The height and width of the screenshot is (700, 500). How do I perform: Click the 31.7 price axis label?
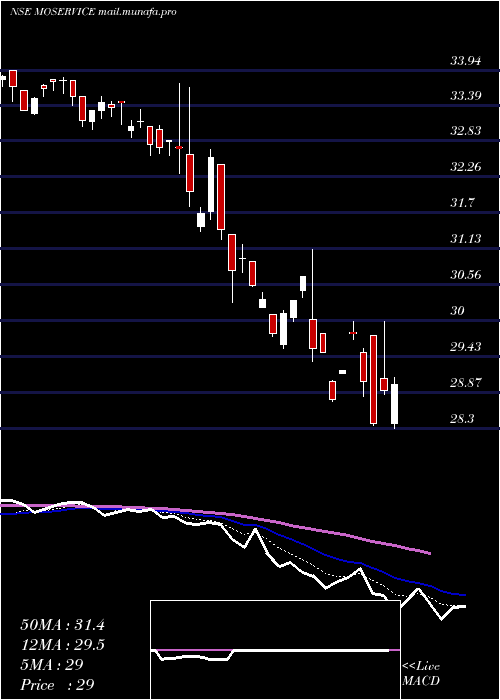click(462, 203)
